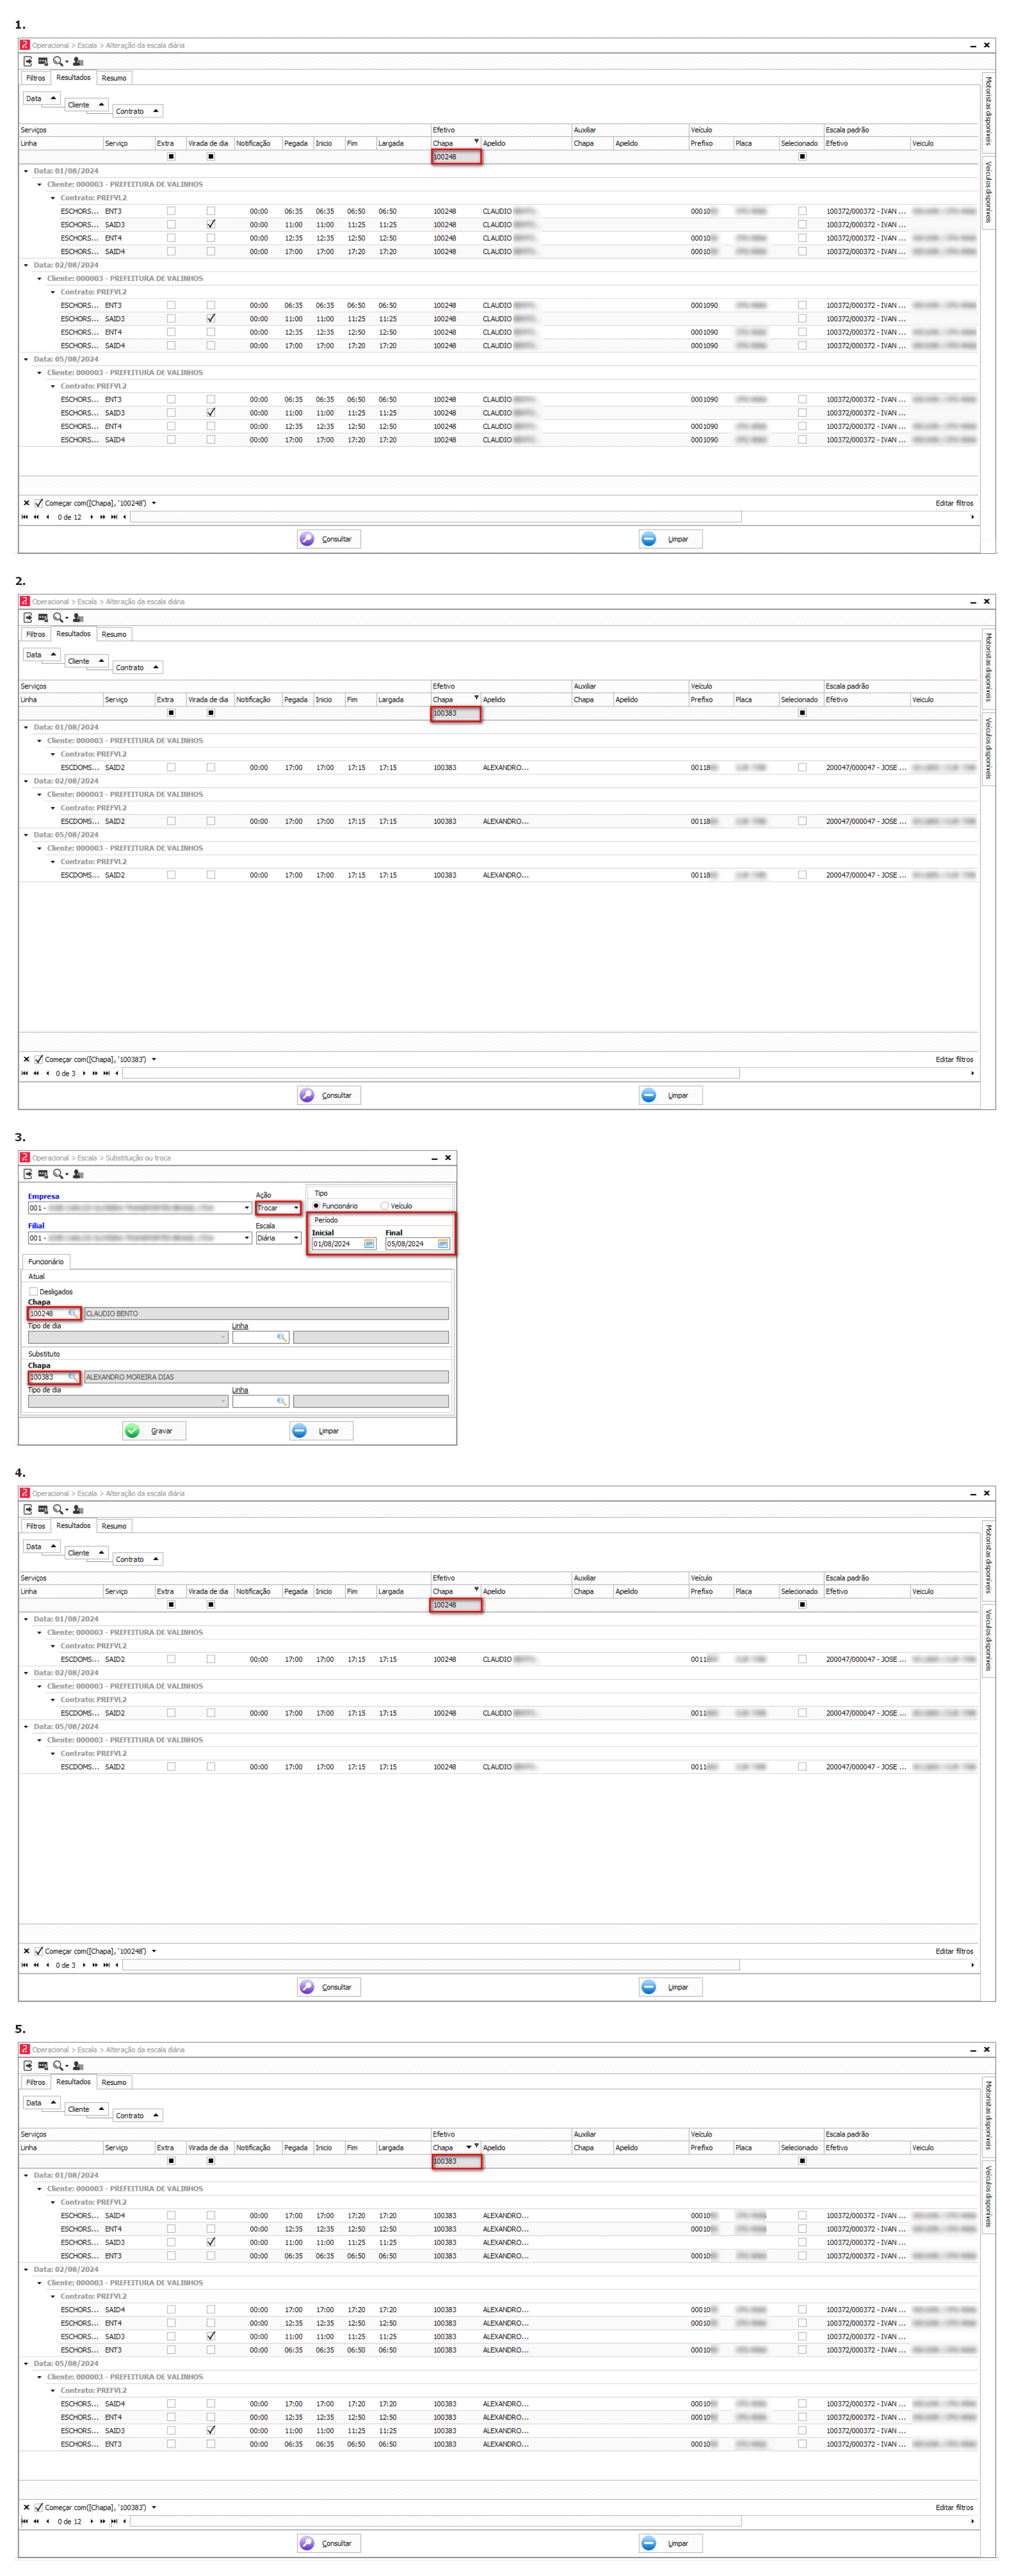Open the calendar picker for Inicial date
1014x2576 pixels.
coord(369,1244)
